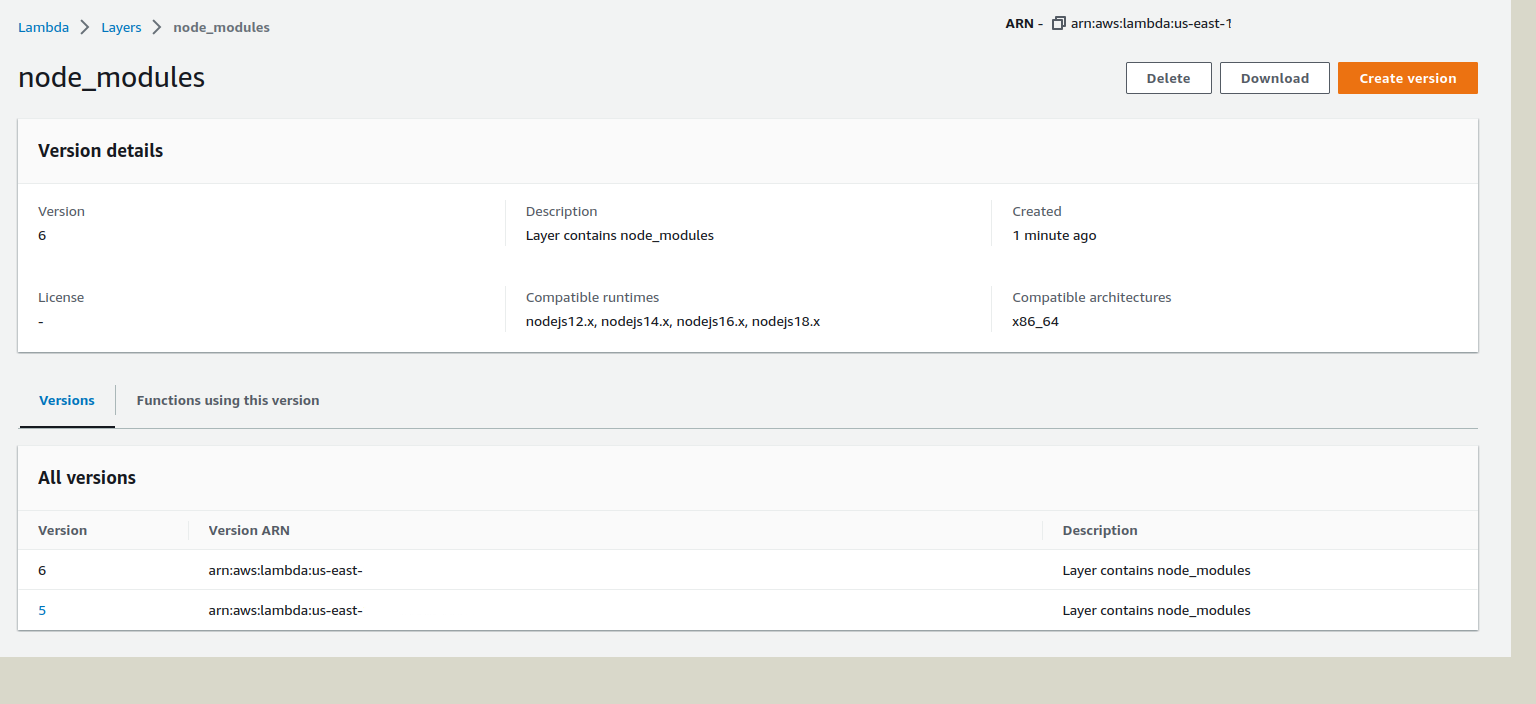Viewport: 1536px width, 704px height.
Task: Click the node_modules page heading
Action: tap(111, 77)
